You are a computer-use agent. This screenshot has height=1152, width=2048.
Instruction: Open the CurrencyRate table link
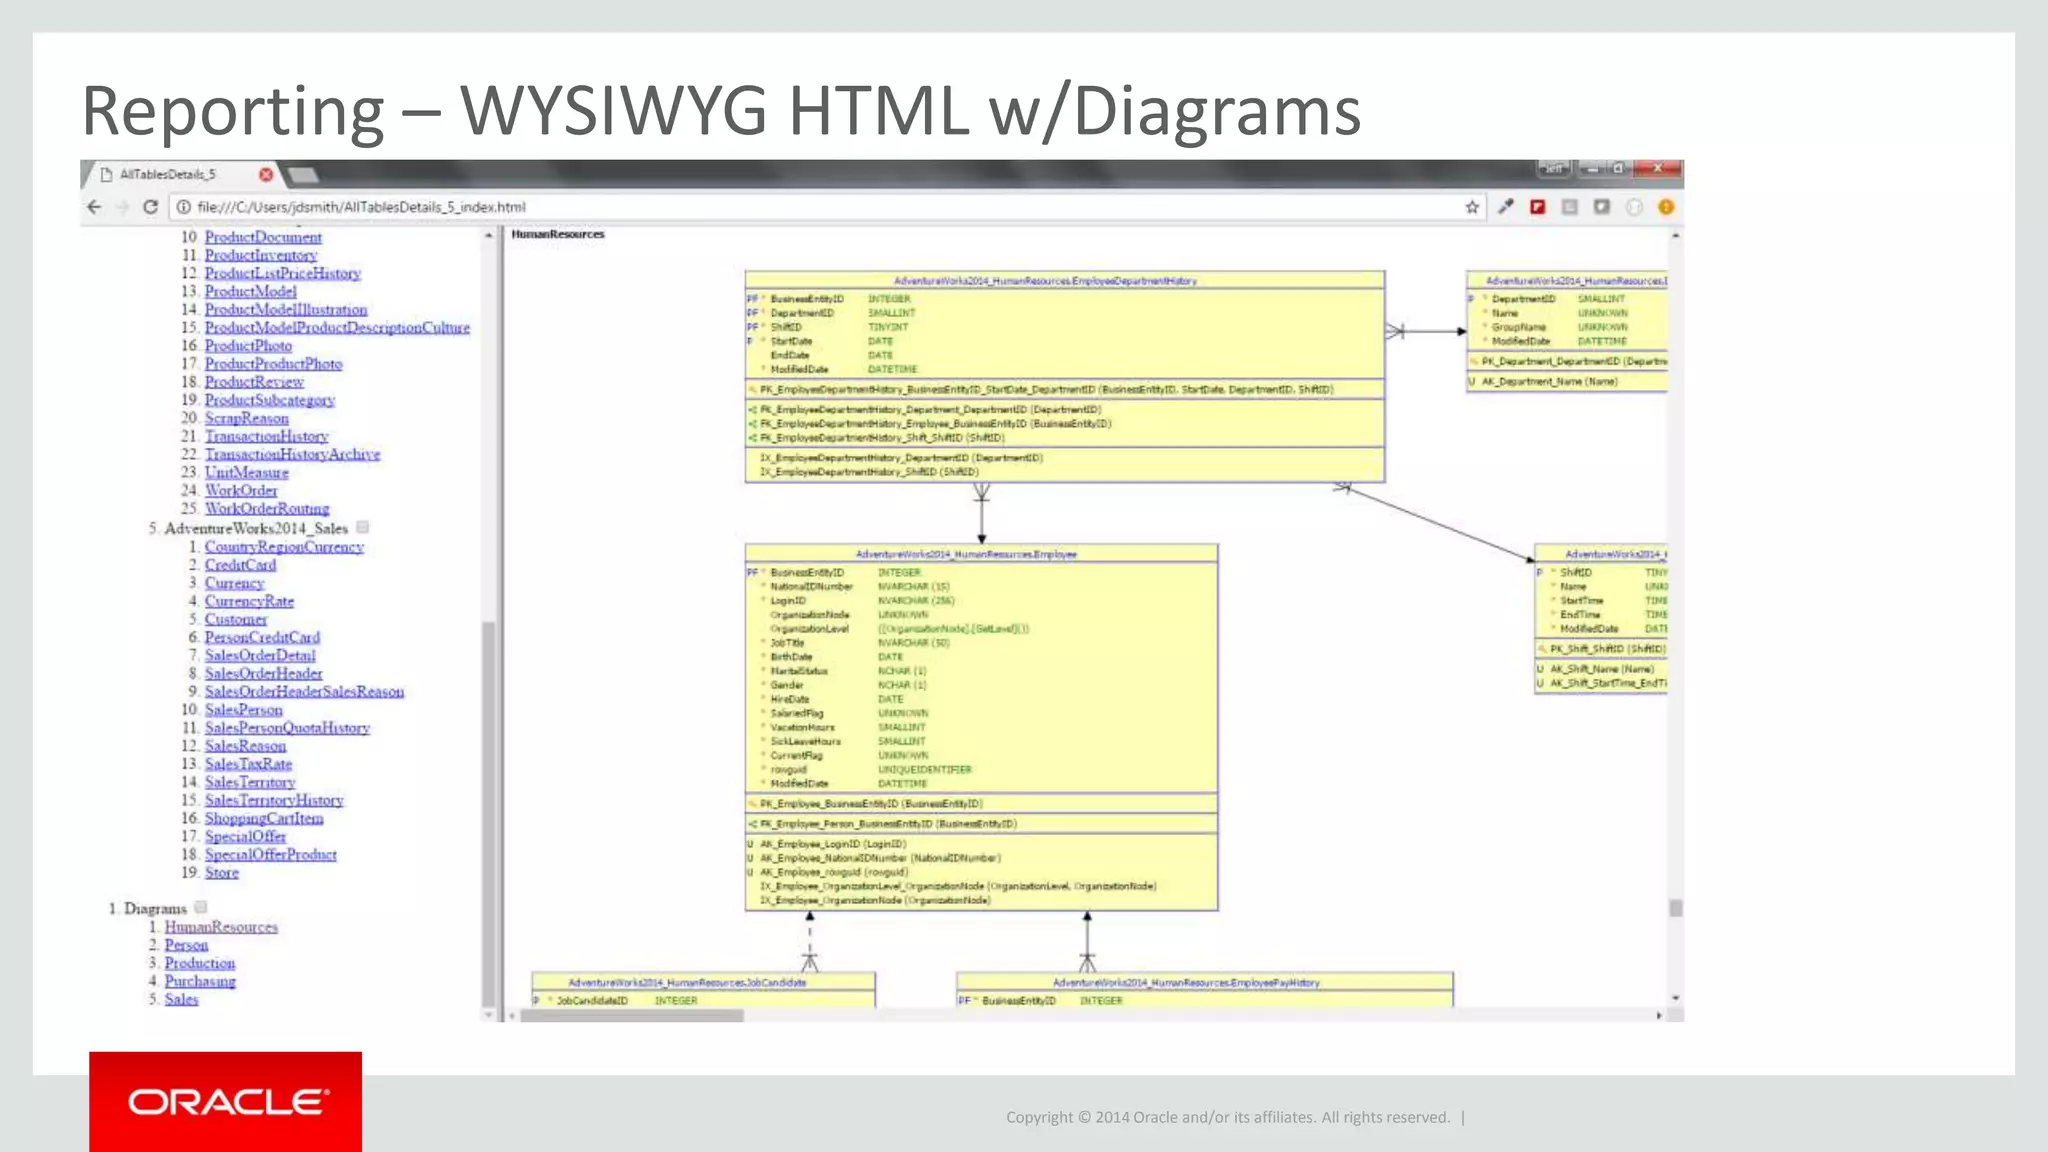click(249, 601)
